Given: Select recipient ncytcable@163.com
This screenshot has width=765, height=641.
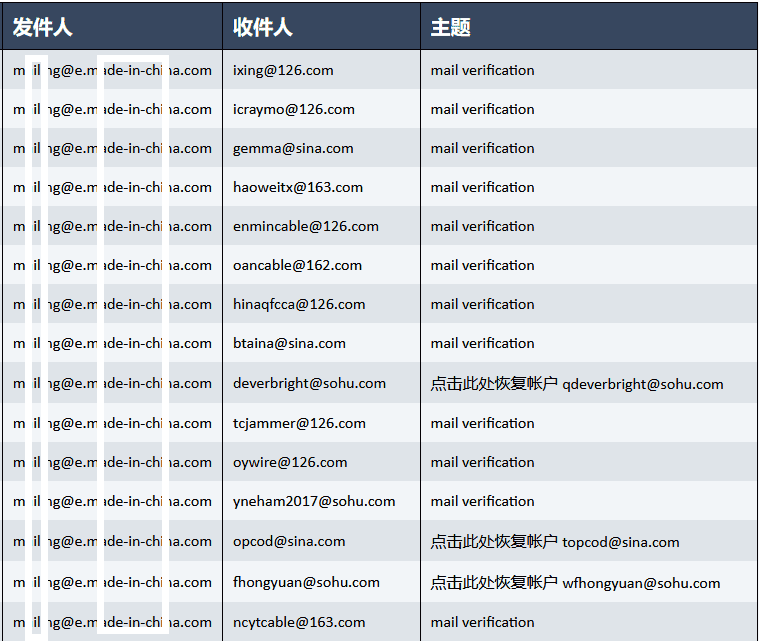Looking at the screenshot, I should pos(299,622).
